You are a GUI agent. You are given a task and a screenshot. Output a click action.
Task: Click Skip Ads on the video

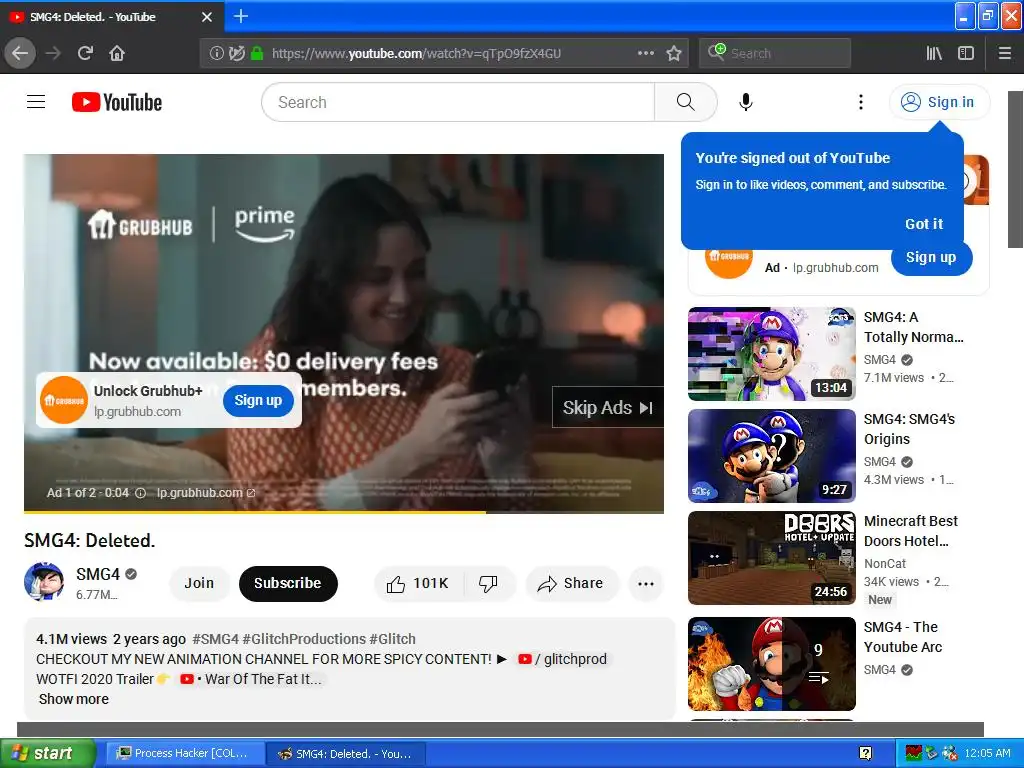click(x=607, y=408)
